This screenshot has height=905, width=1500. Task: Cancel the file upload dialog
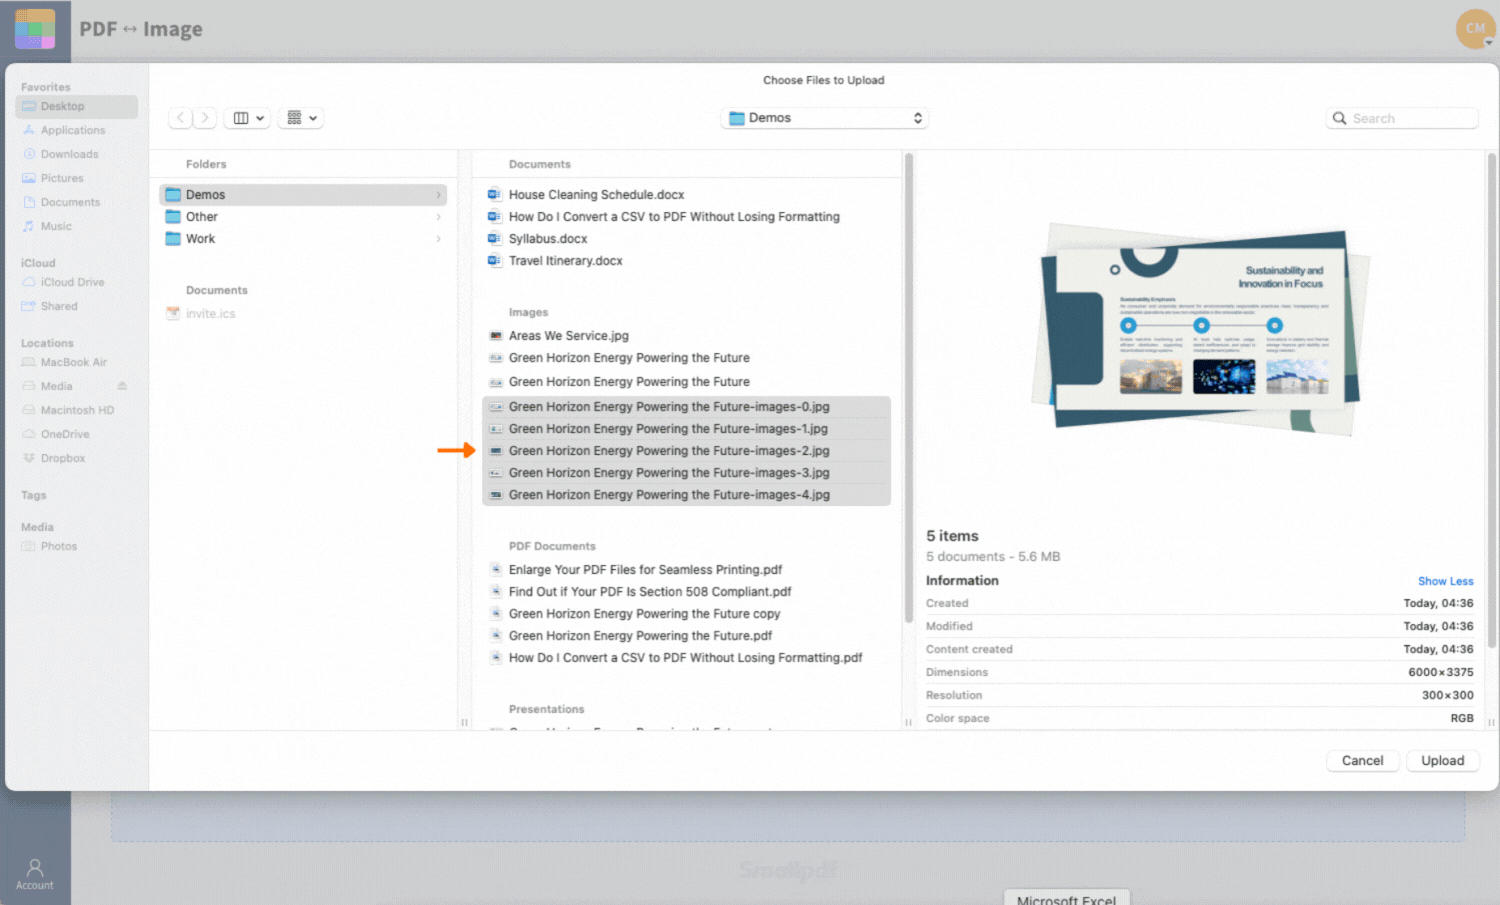(x=1362, y=760)
